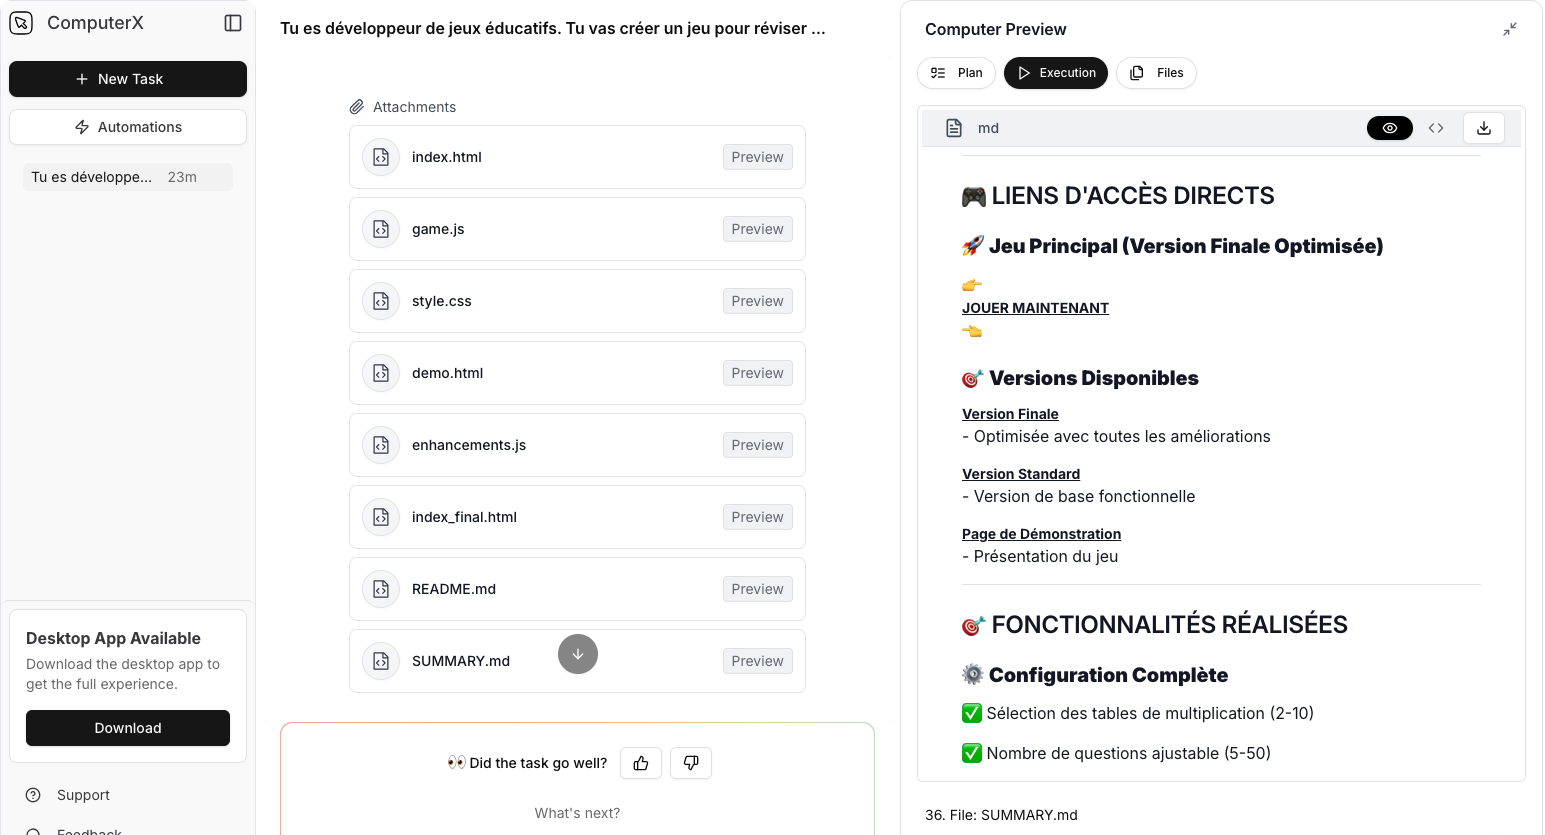Switch to rendered preview eye view
Viewport: 1545px width, 835px height.
pos(1390,128)
